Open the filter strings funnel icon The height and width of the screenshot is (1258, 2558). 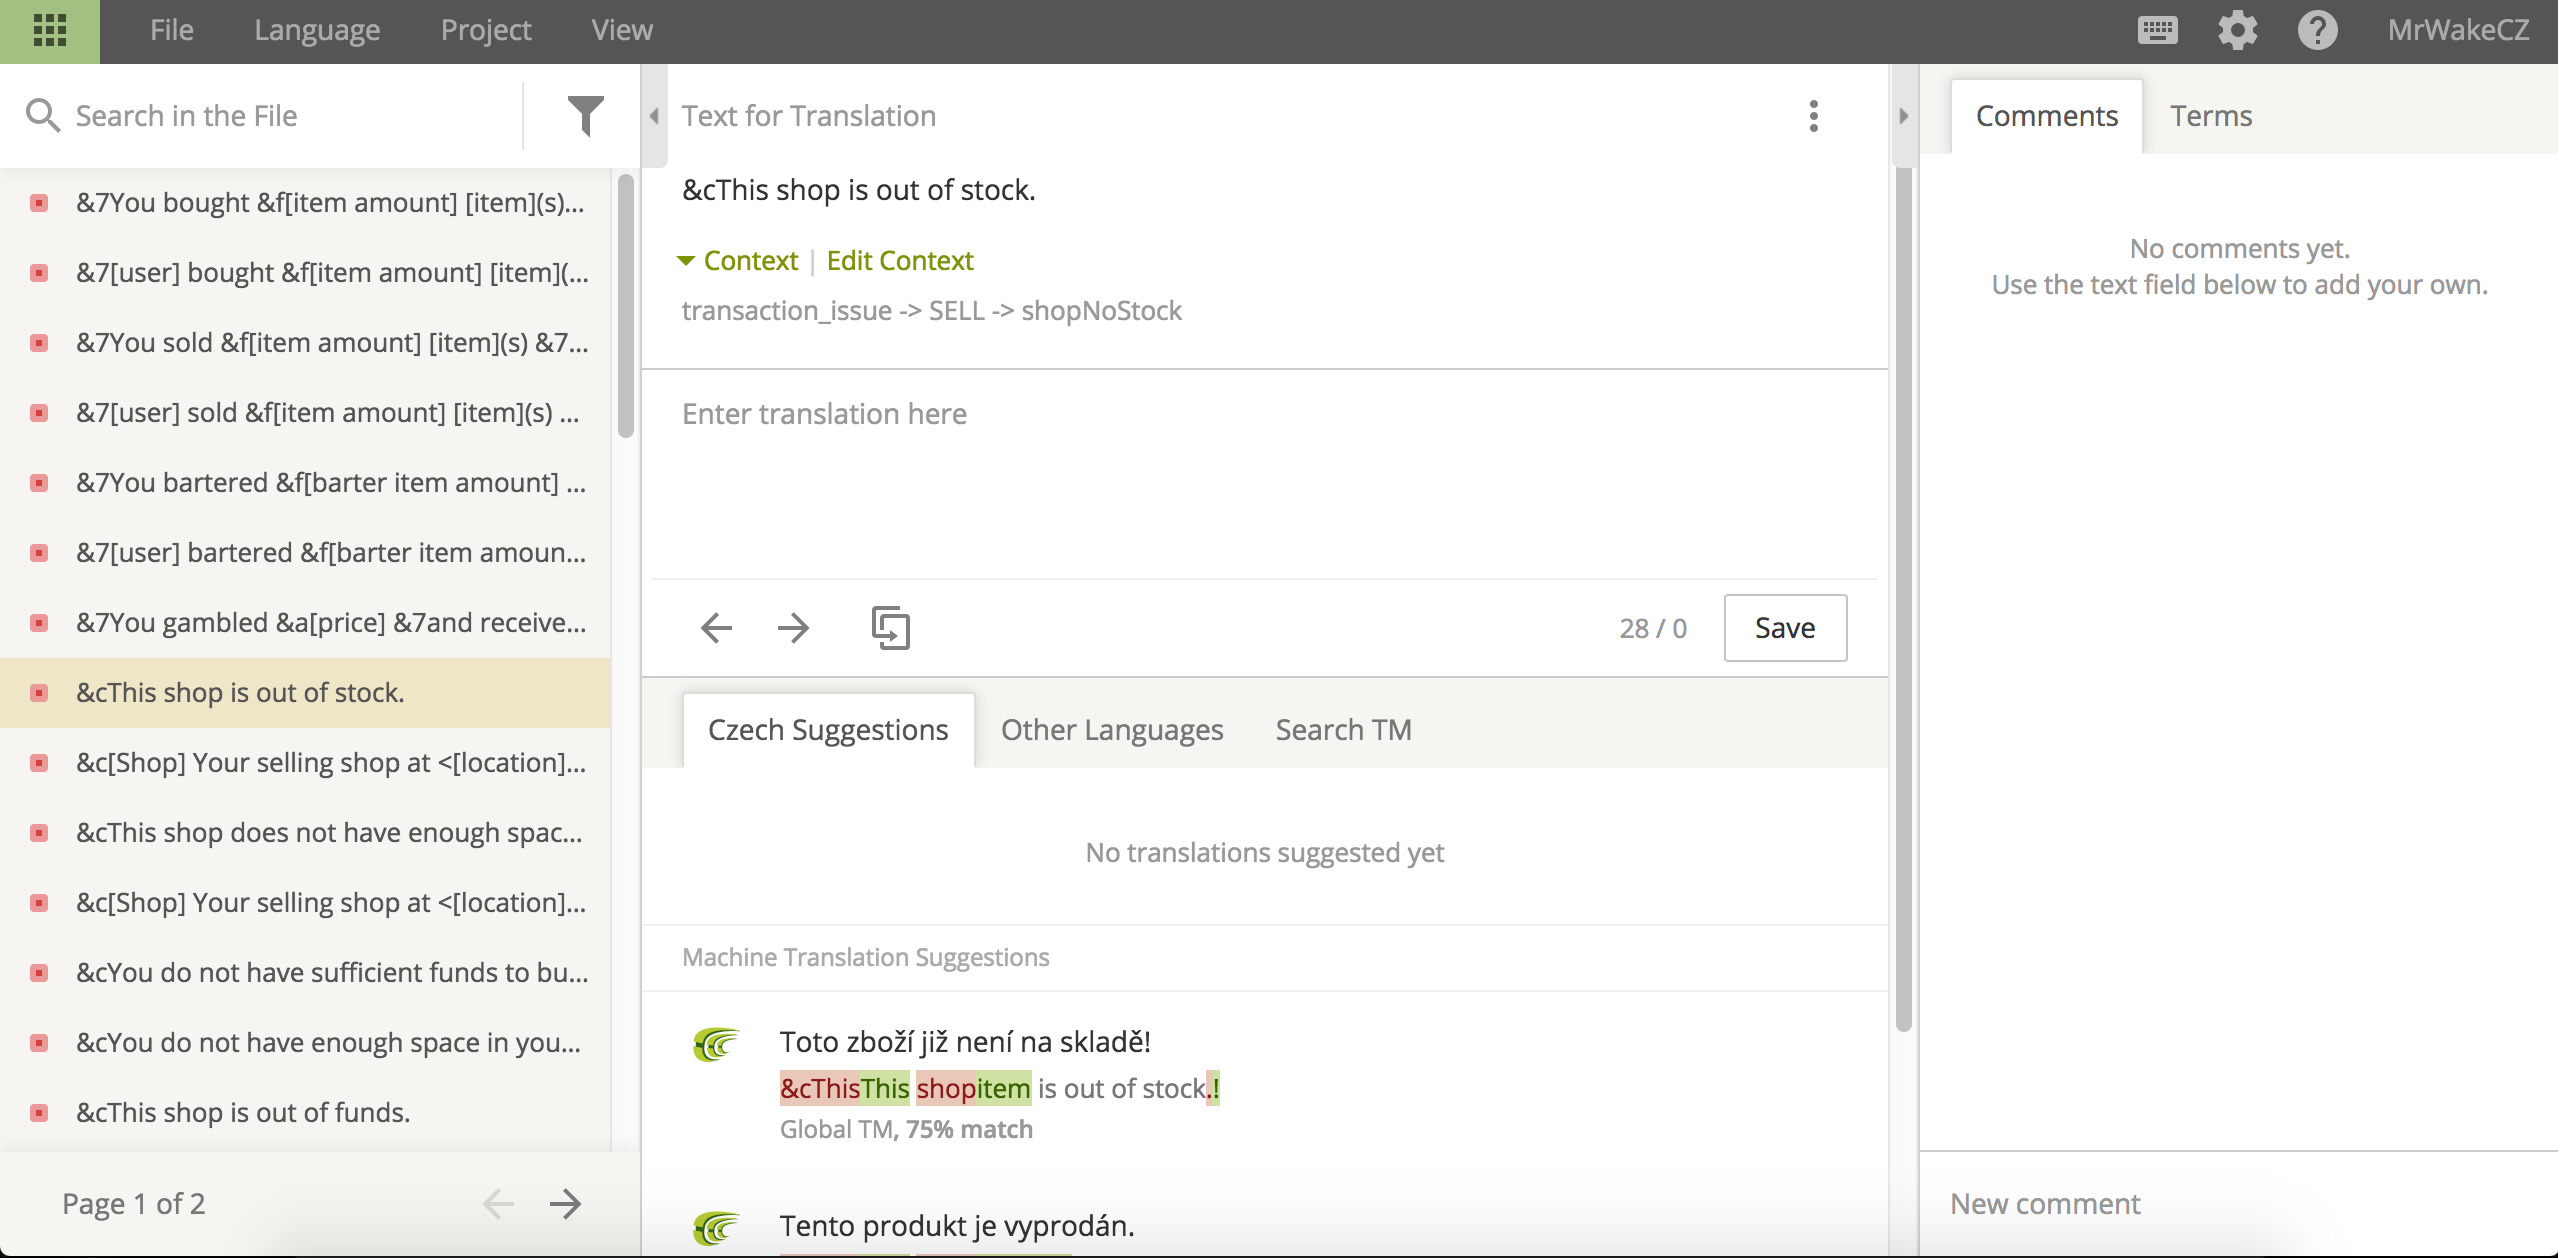pyautogui.click(x=586, y=116)
